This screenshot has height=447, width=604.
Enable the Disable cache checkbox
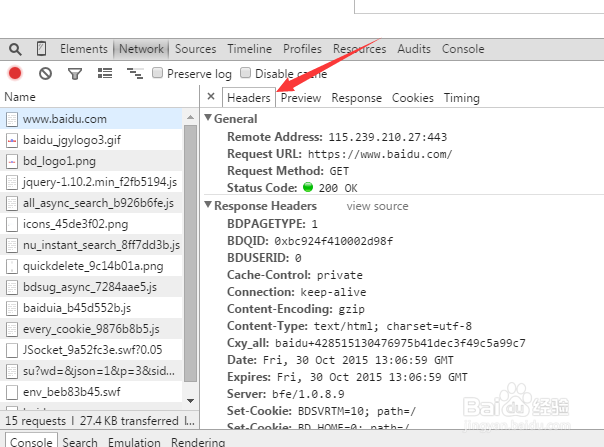(245, 72)
